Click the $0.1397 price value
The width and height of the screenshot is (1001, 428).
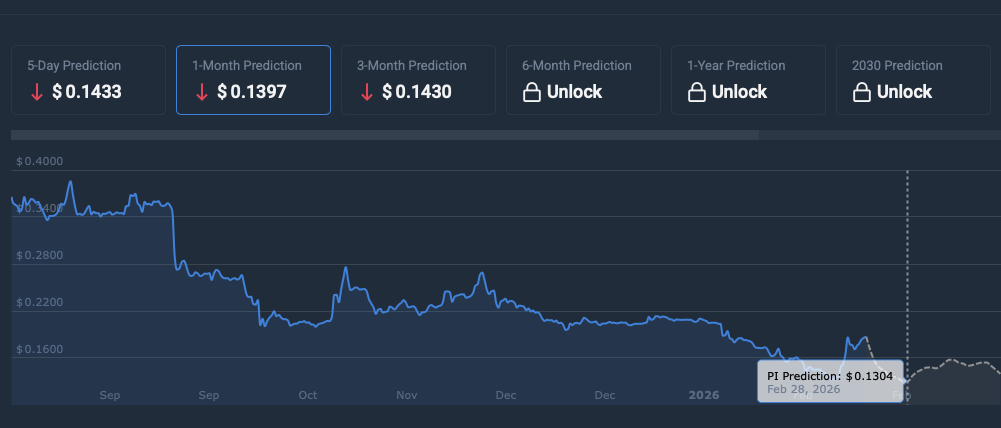252,92
